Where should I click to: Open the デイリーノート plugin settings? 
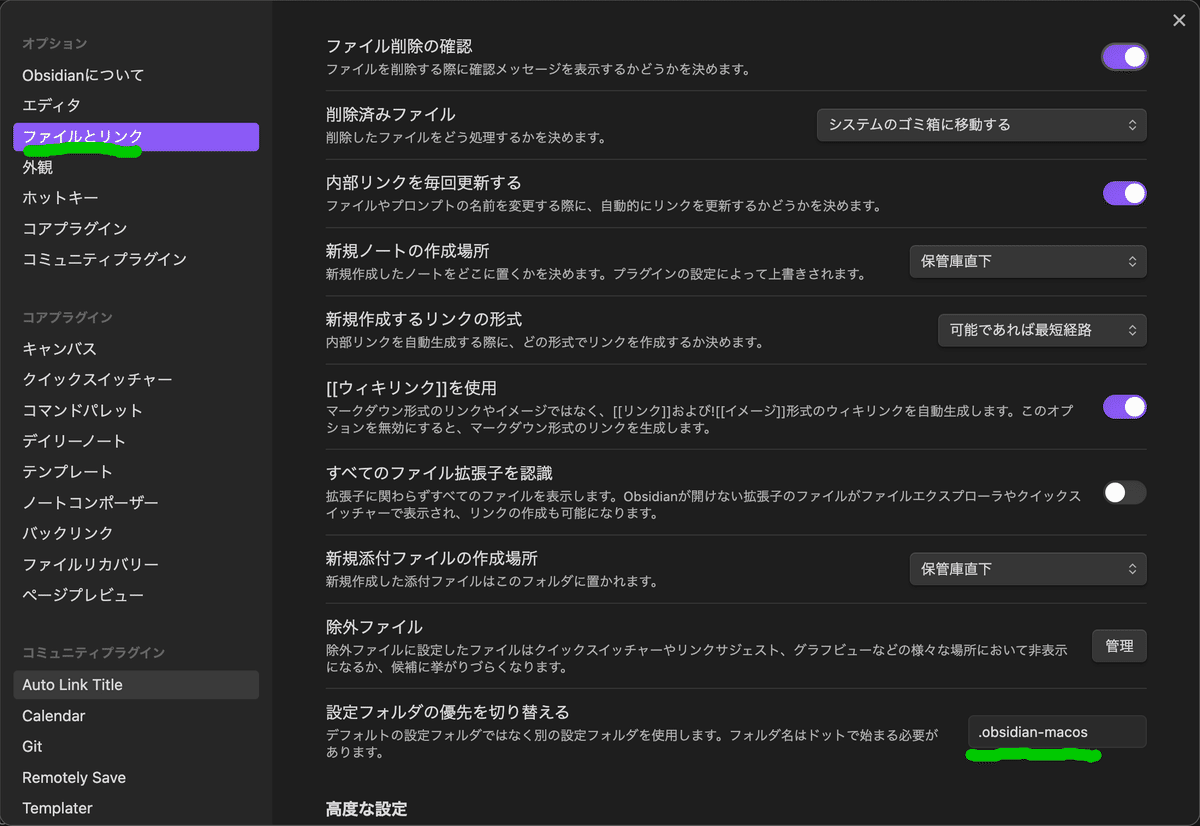(x=65, y=440)
